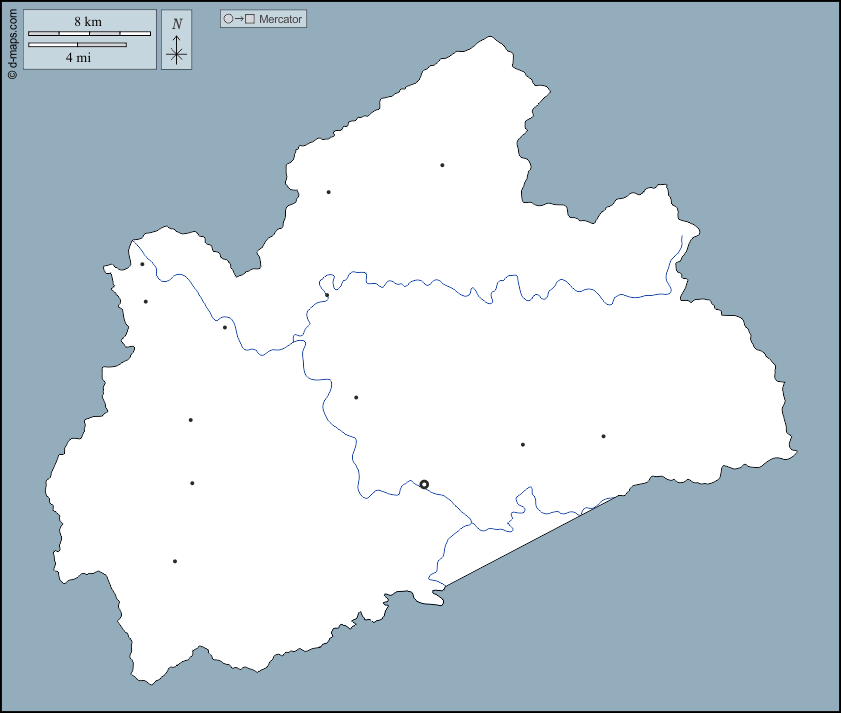Toggle the square symbol in the Mercator legend
The height and width of the screenshot is (713, 841).
250,18
